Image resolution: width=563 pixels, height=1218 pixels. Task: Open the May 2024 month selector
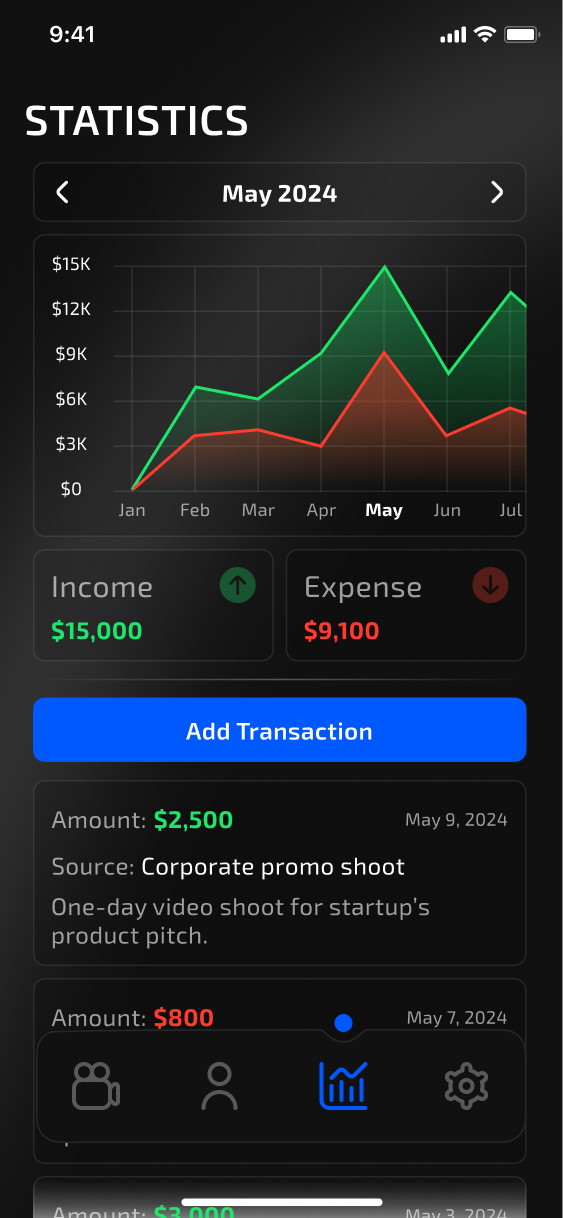tap(280, 192)
